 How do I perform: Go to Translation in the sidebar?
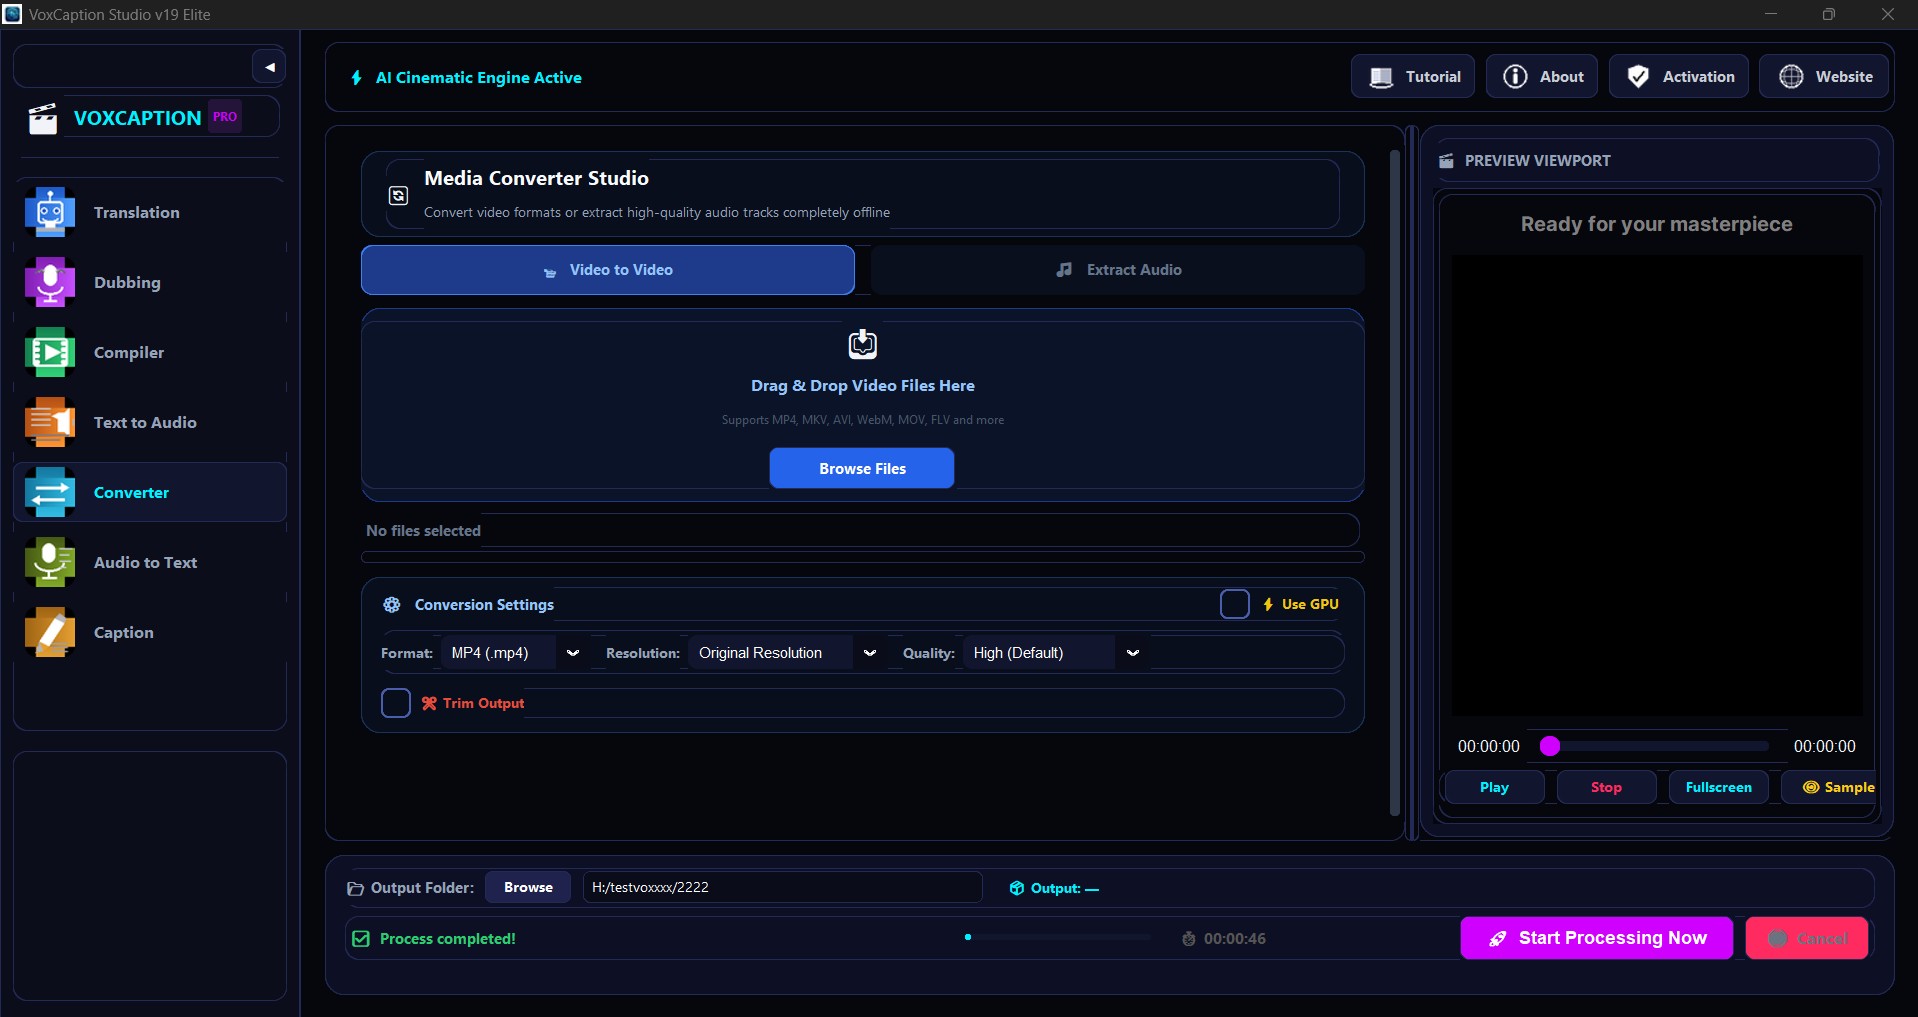click(x=150, y=212)
